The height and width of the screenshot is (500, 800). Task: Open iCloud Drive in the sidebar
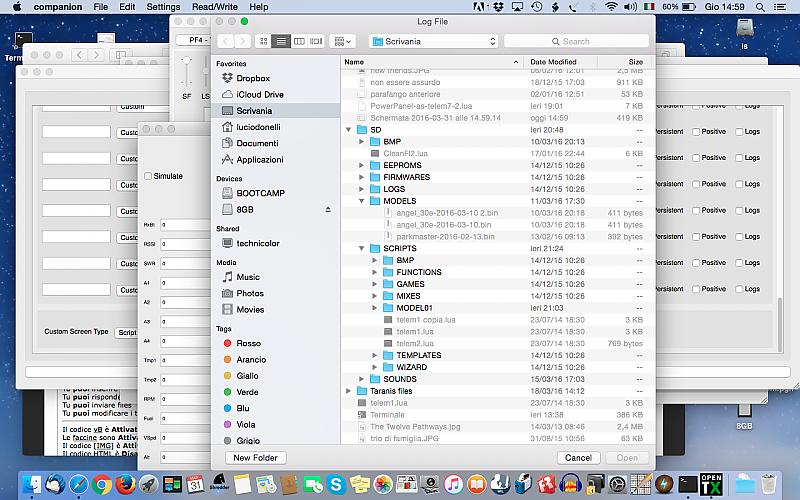pyautogui.click(x=259, y=94)
